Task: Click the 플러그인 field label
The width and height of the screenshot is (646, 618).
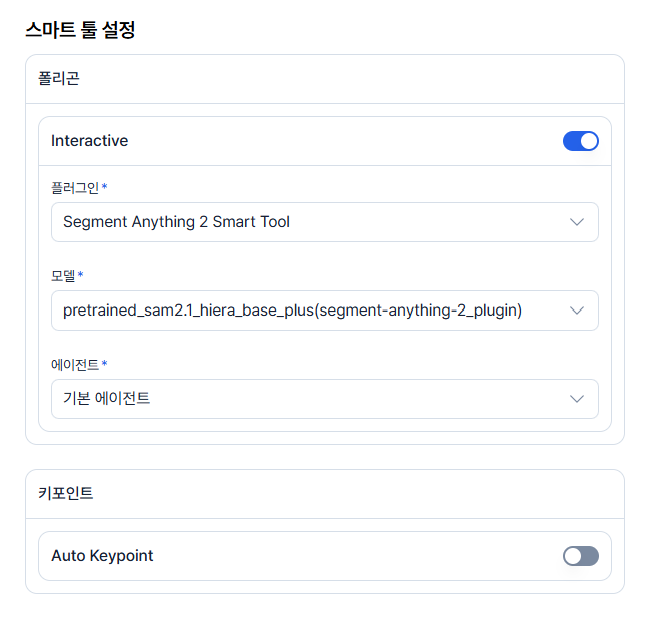Action: (x=75, y=188)
